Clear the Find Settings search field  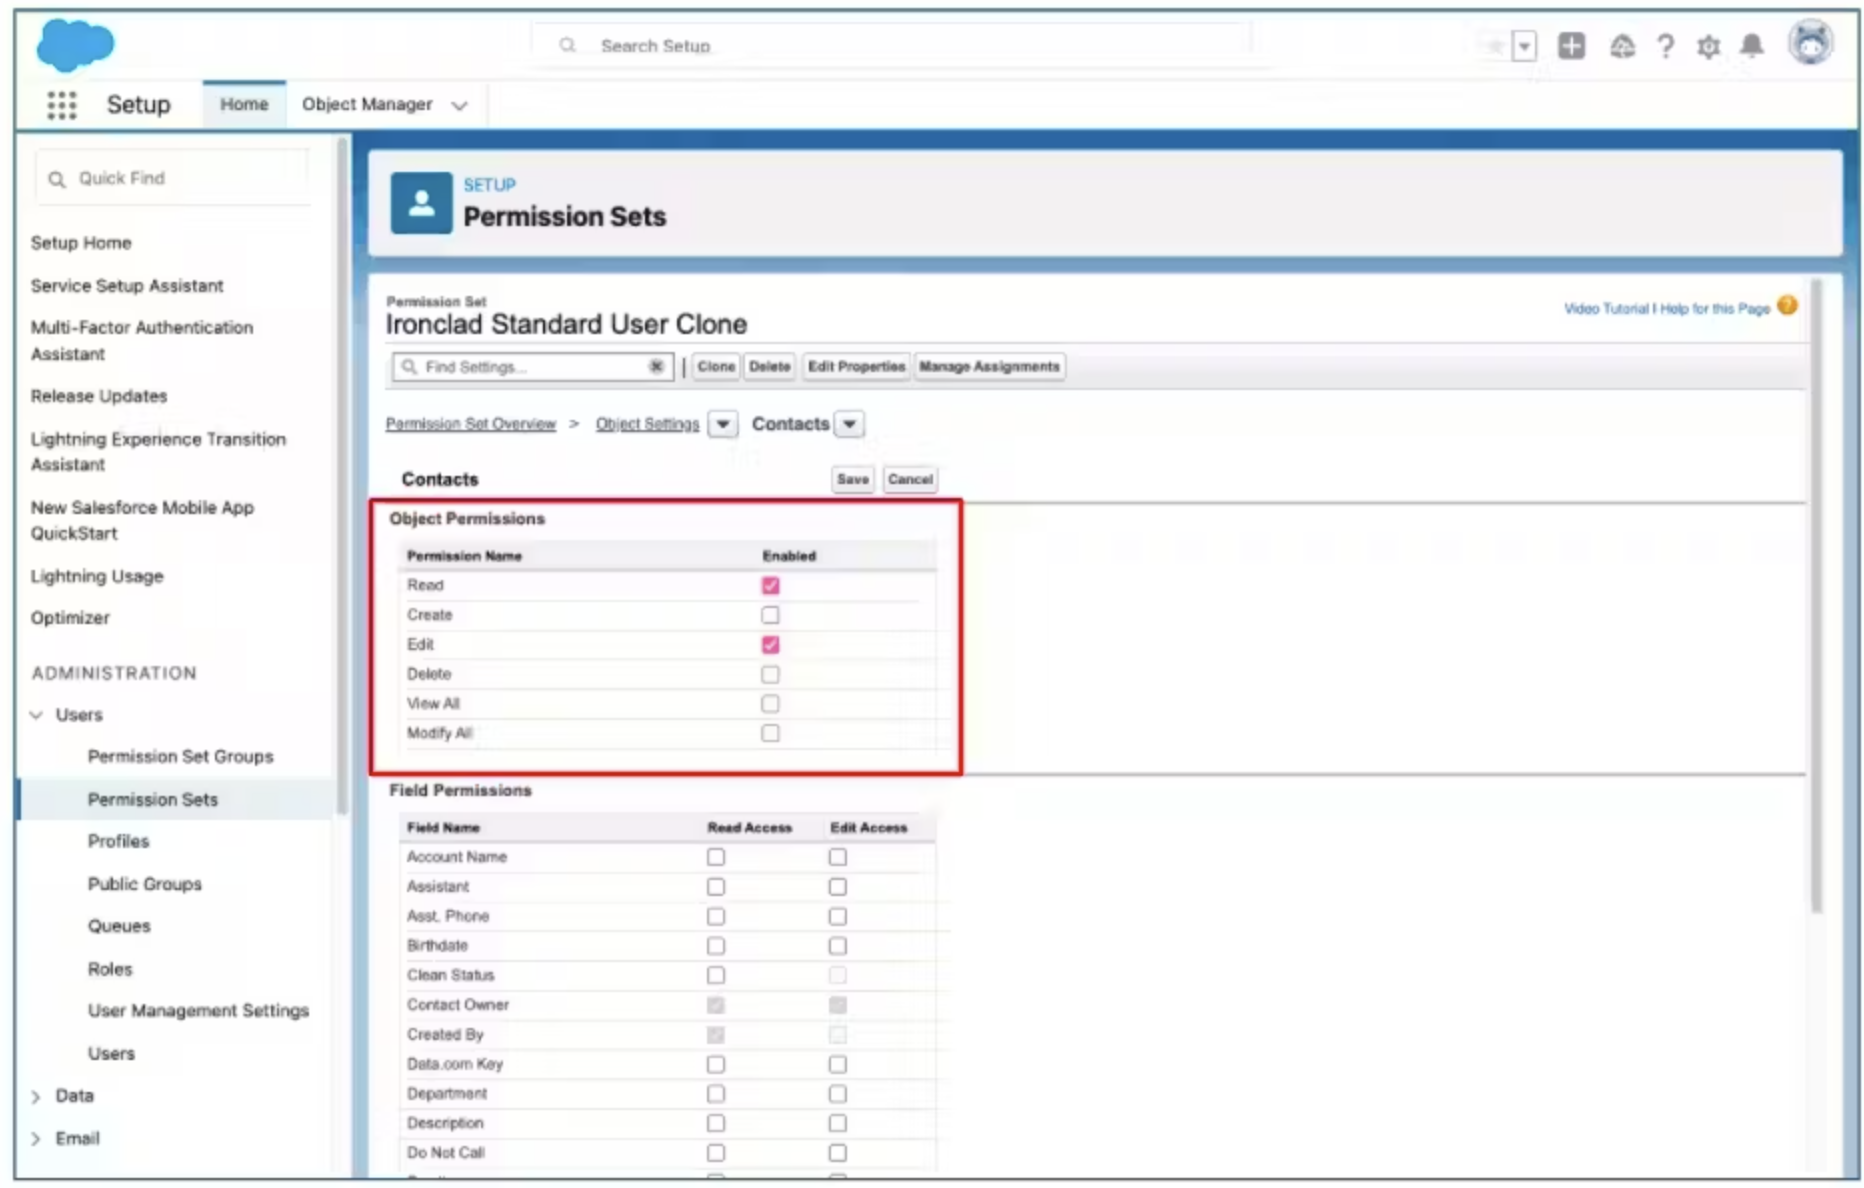click(x=656, y=367)
